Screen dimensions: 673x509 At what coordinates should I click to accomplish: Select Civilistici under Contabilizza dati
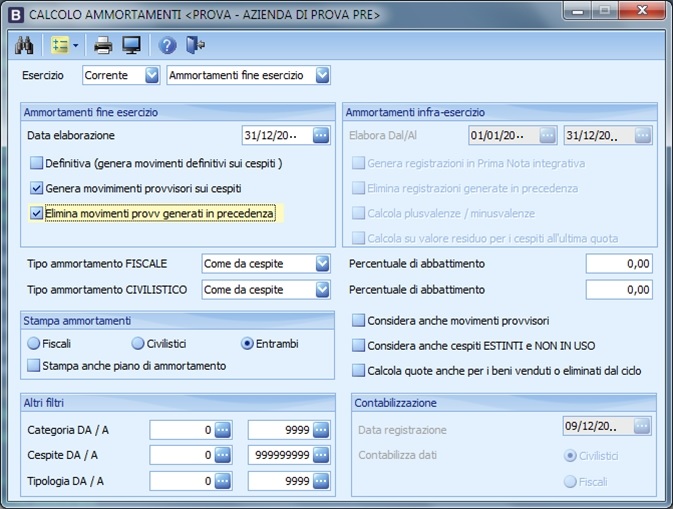(x=570, y=456)
